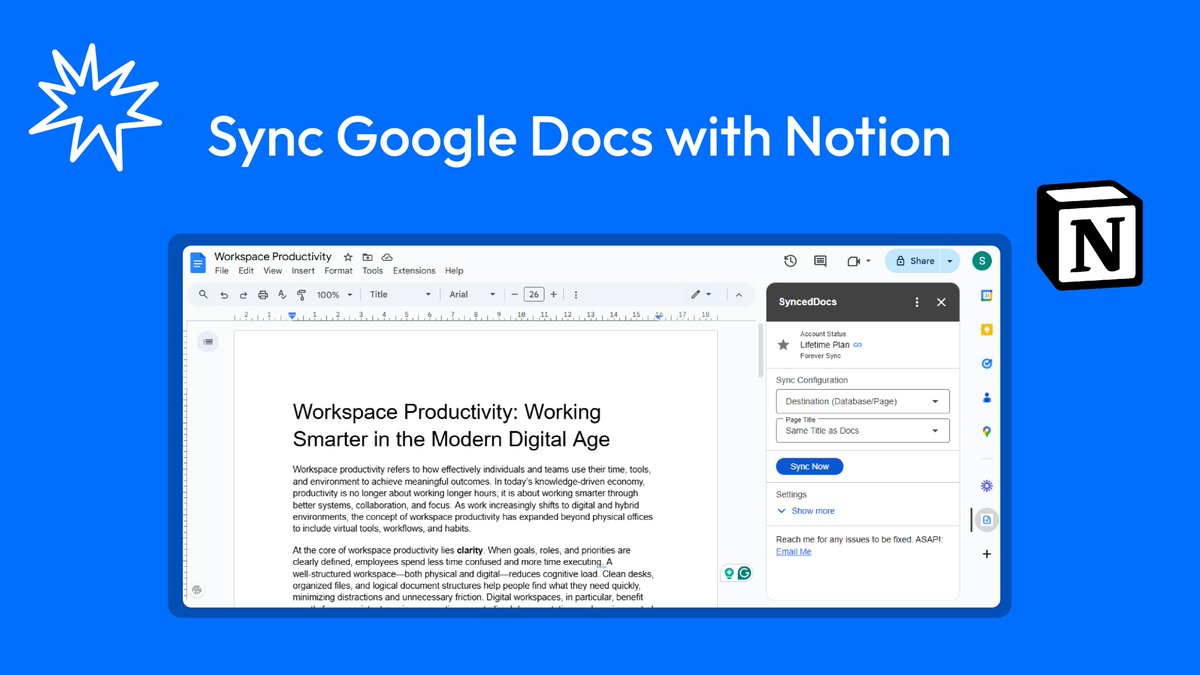The width and height of the screenshot is (1200, 675).
Task: Start a video meeting call
Action: point(854,261)
